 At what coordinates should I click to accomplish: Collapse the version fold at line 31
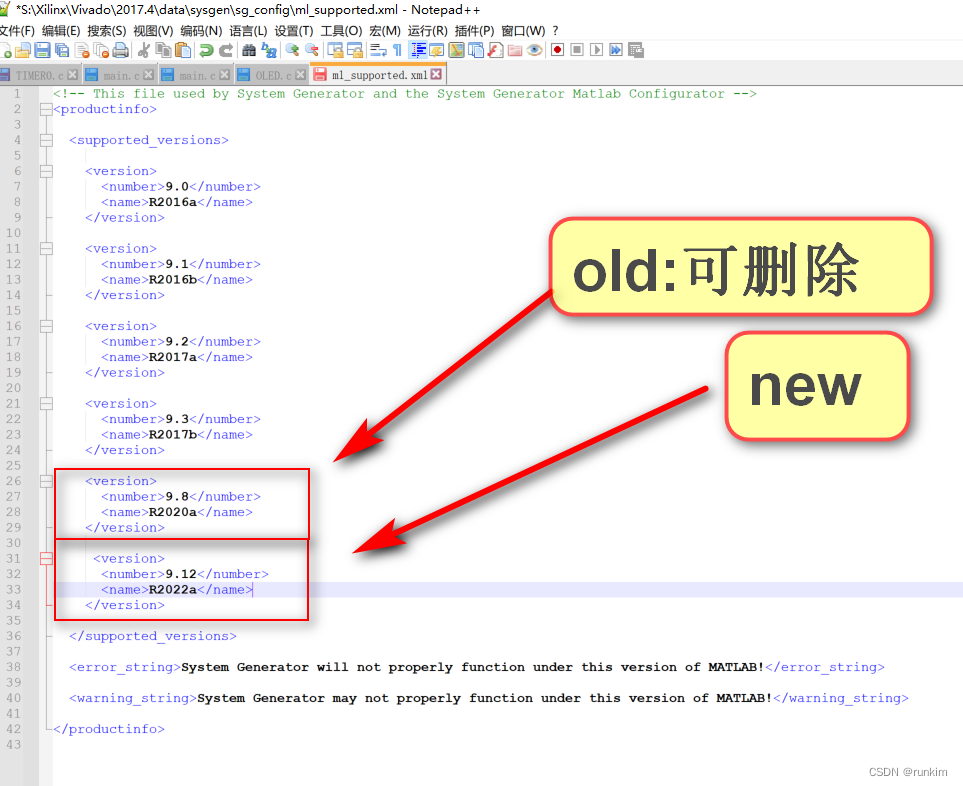46,558
